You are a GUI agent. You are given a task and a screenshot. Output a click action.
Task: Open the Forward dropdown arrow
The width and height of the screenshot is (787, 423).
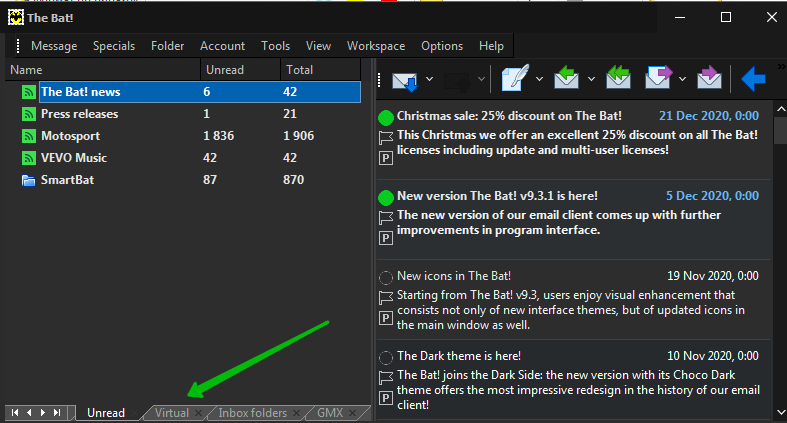682,79
